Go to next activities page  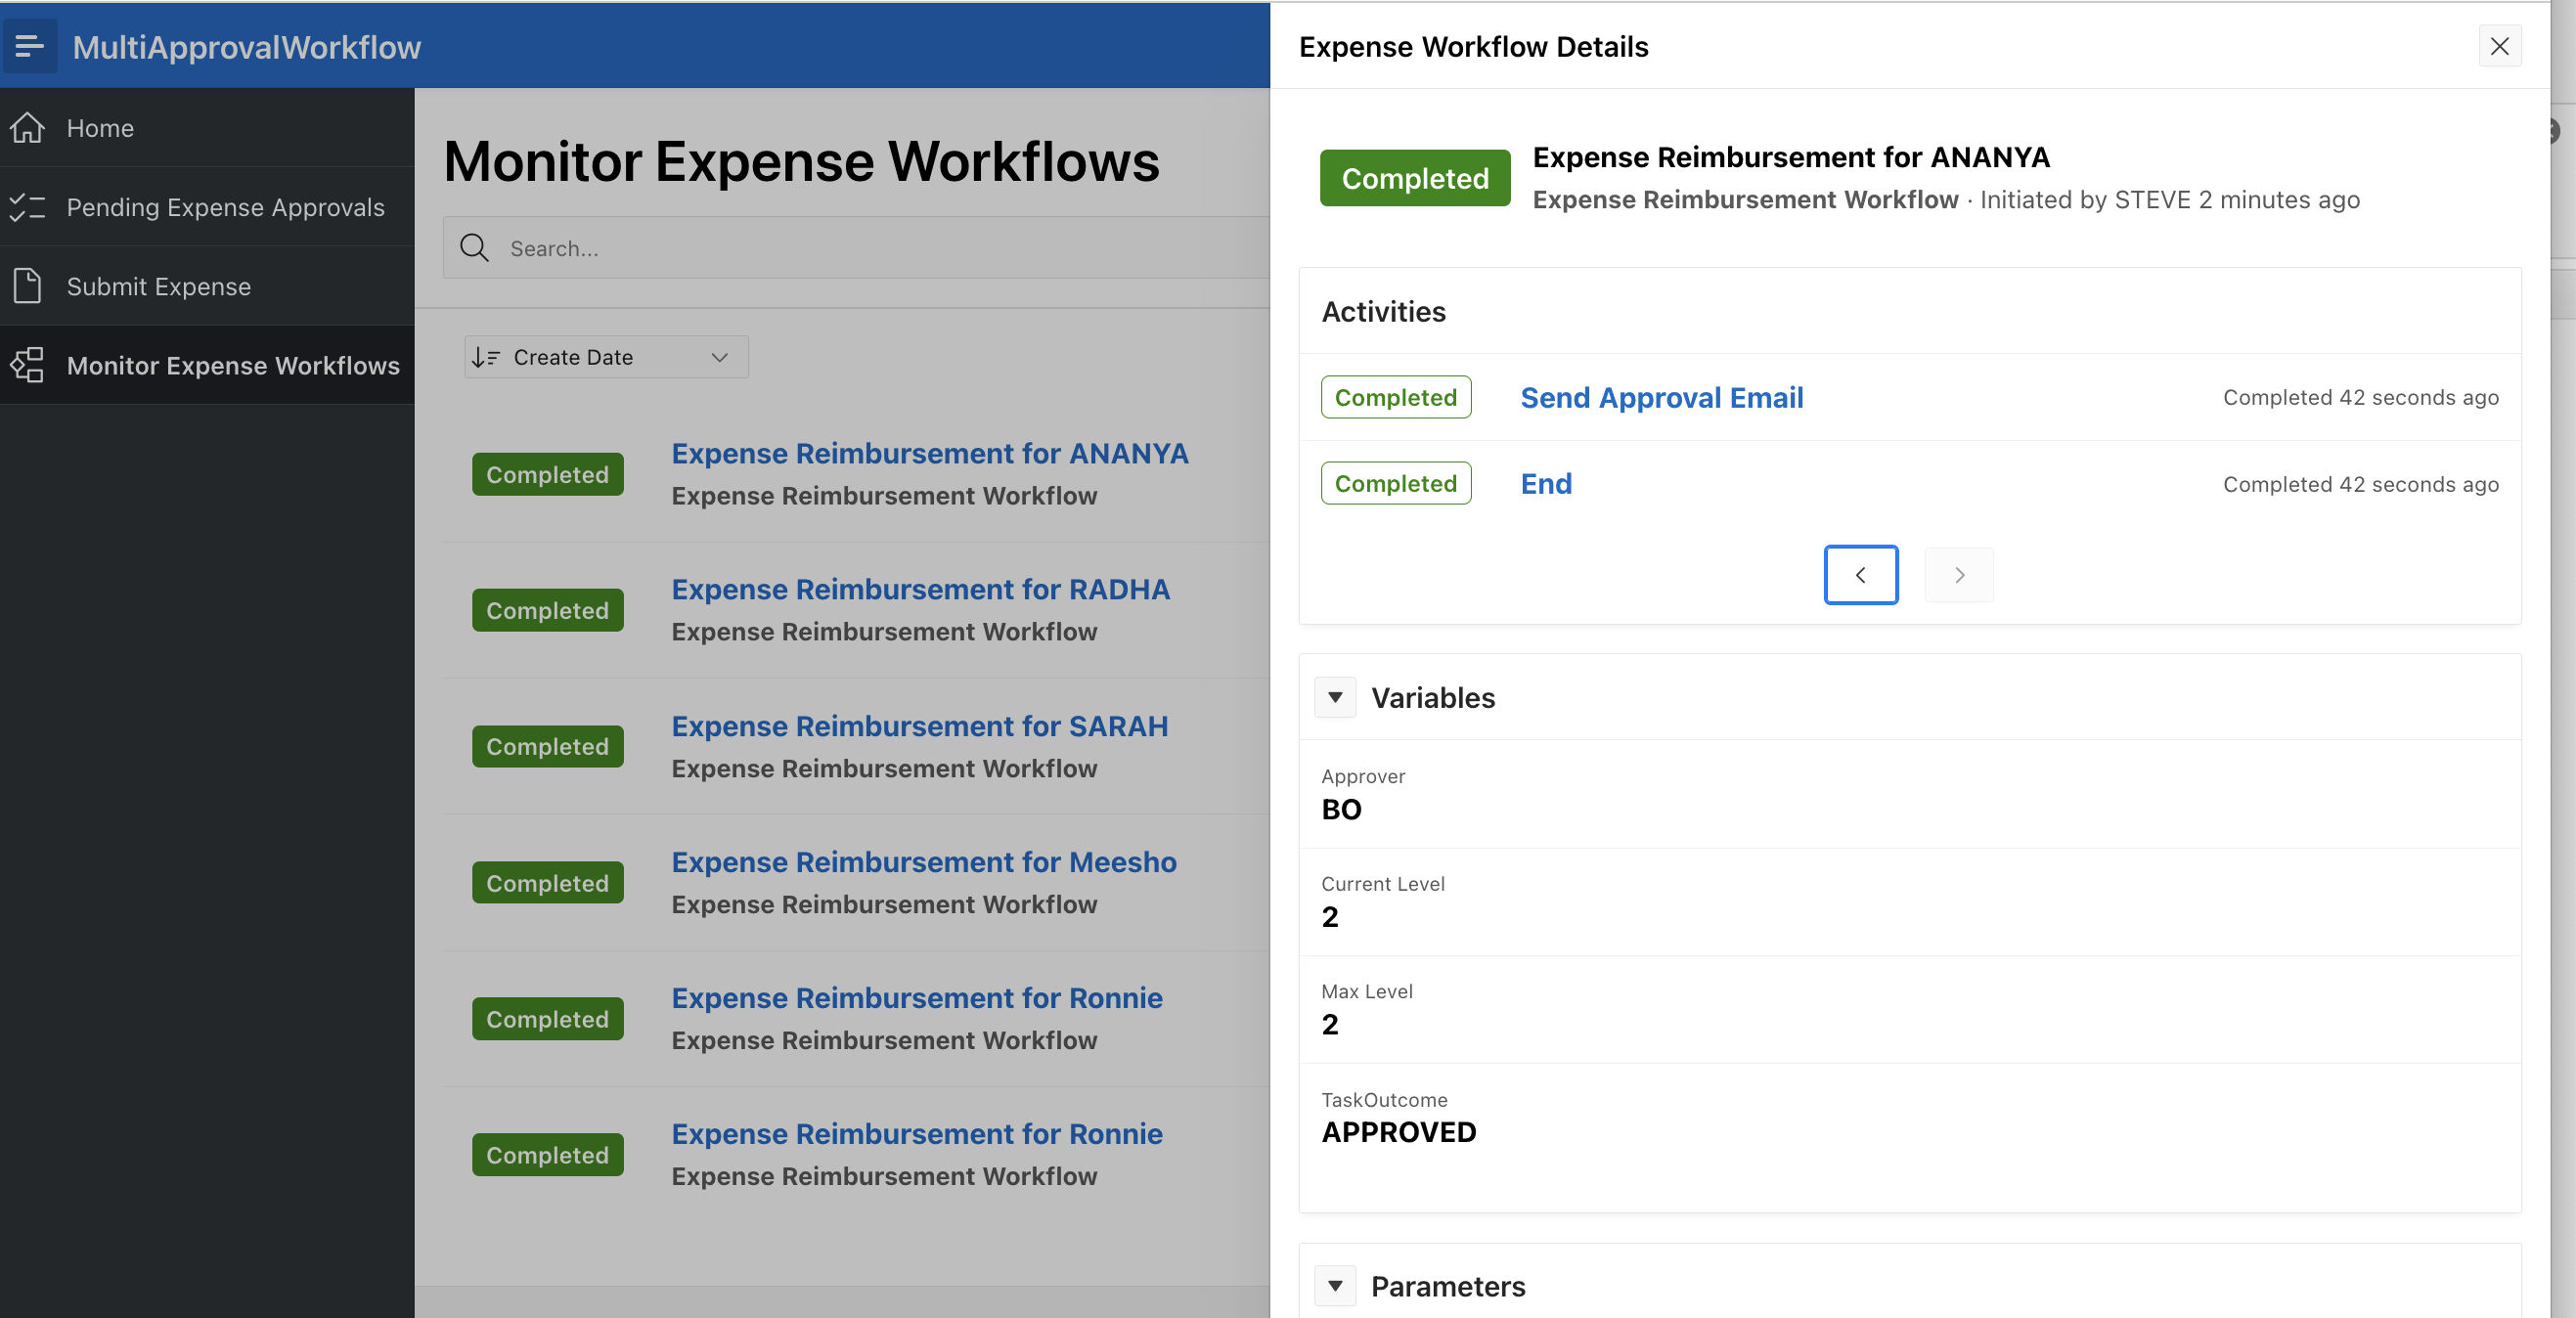1958,575
